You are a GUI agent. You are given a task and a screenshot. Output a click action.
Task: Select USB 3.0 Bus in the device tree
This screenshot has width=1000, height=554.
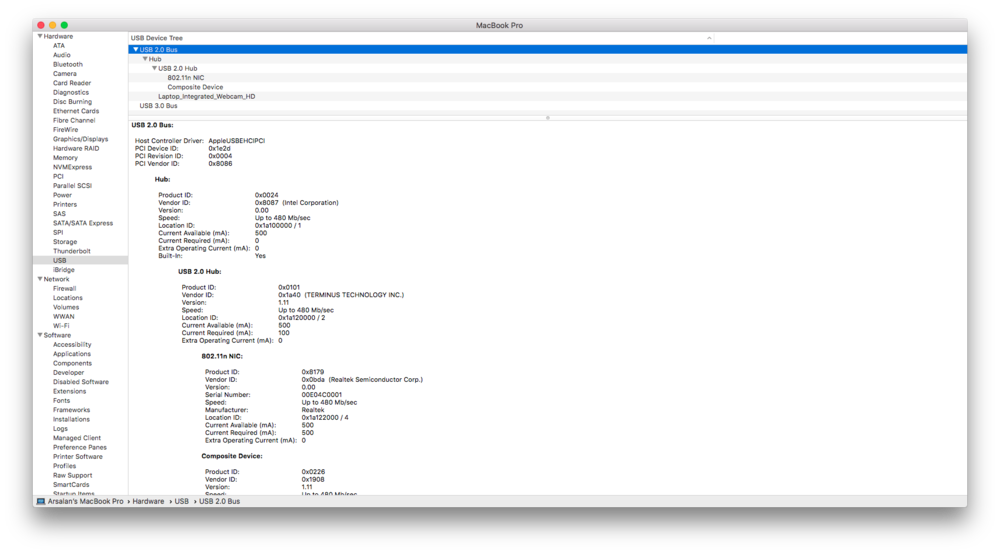pyautogui.click(x=158, y=106)
